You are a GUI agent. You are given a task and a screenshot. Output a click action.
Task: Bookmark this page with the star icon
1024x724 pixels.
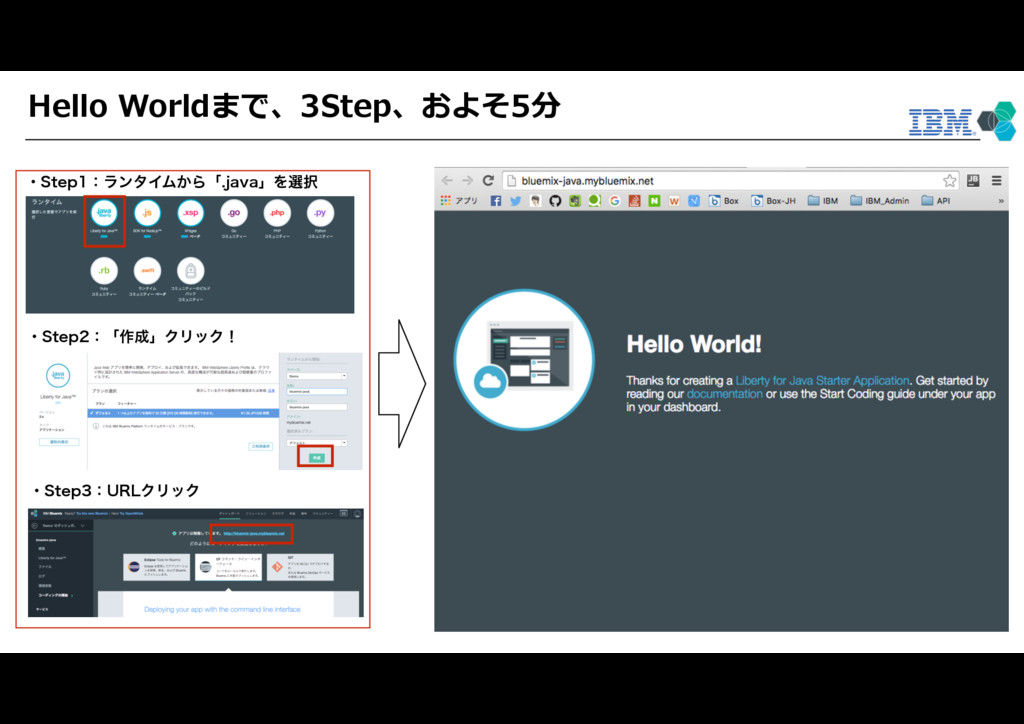click(950, 181)
